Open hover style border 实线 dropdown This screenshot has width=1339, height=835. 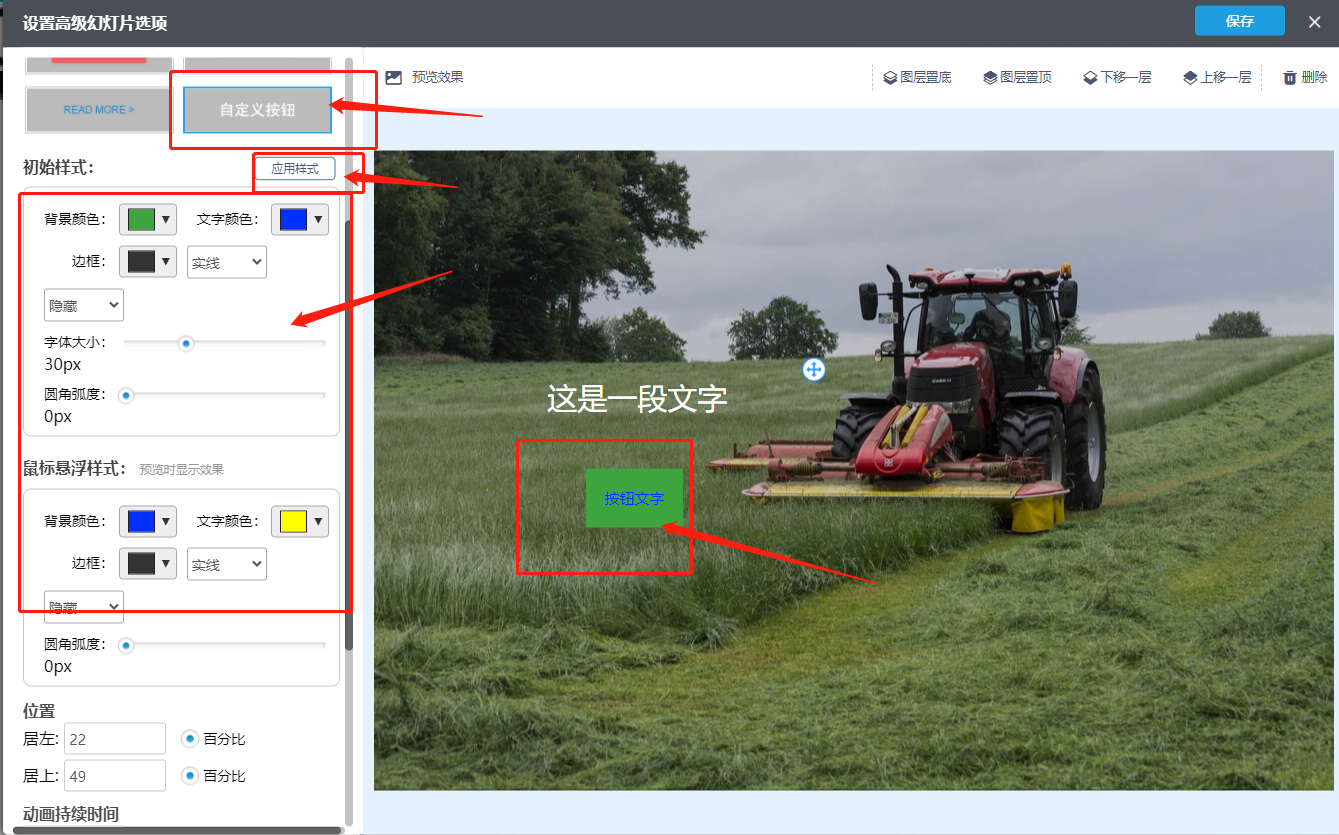(227, 564)
